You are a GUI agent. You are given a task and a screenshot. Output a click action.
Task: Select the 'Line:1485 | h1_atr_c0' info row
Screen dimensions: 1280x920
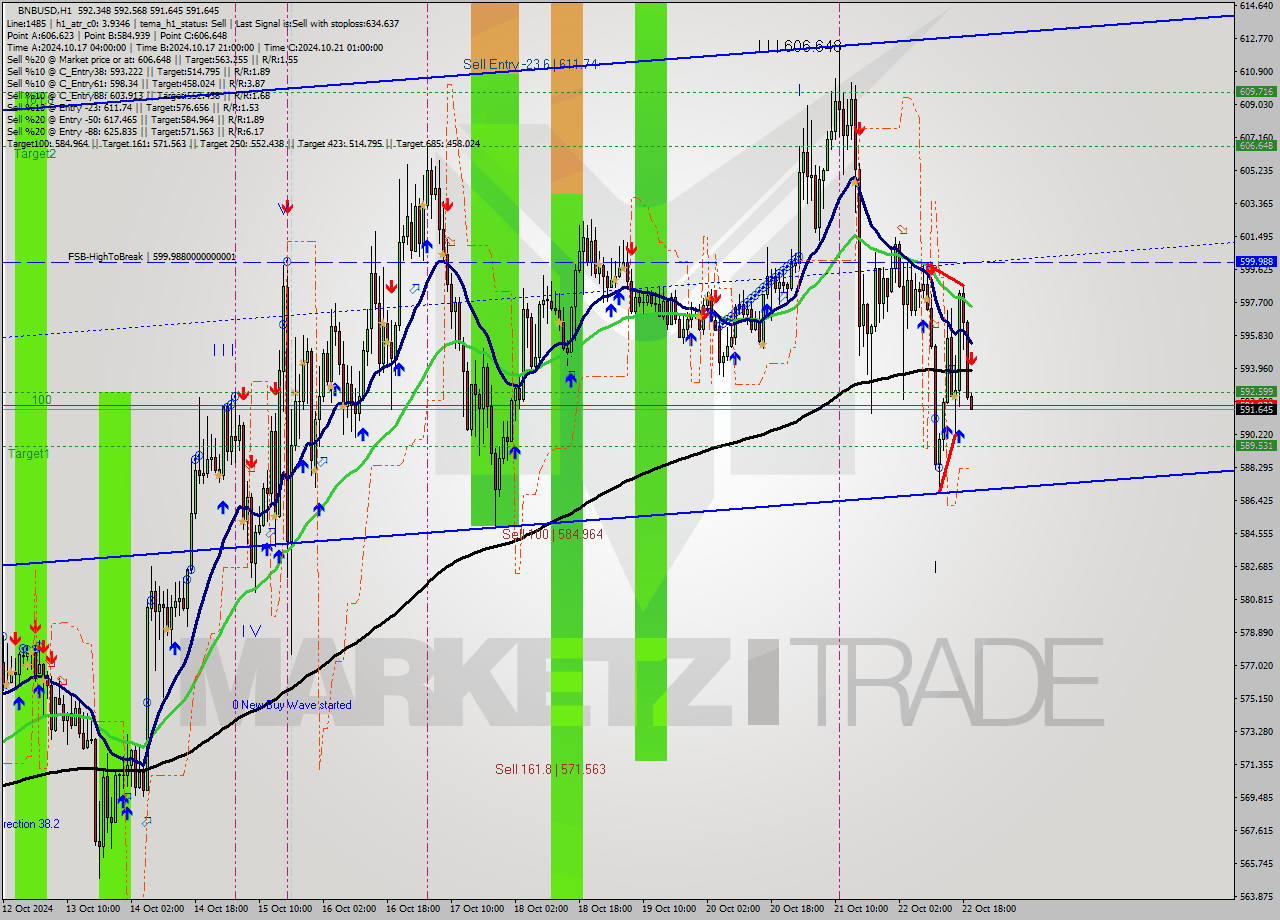pos(202,23)
